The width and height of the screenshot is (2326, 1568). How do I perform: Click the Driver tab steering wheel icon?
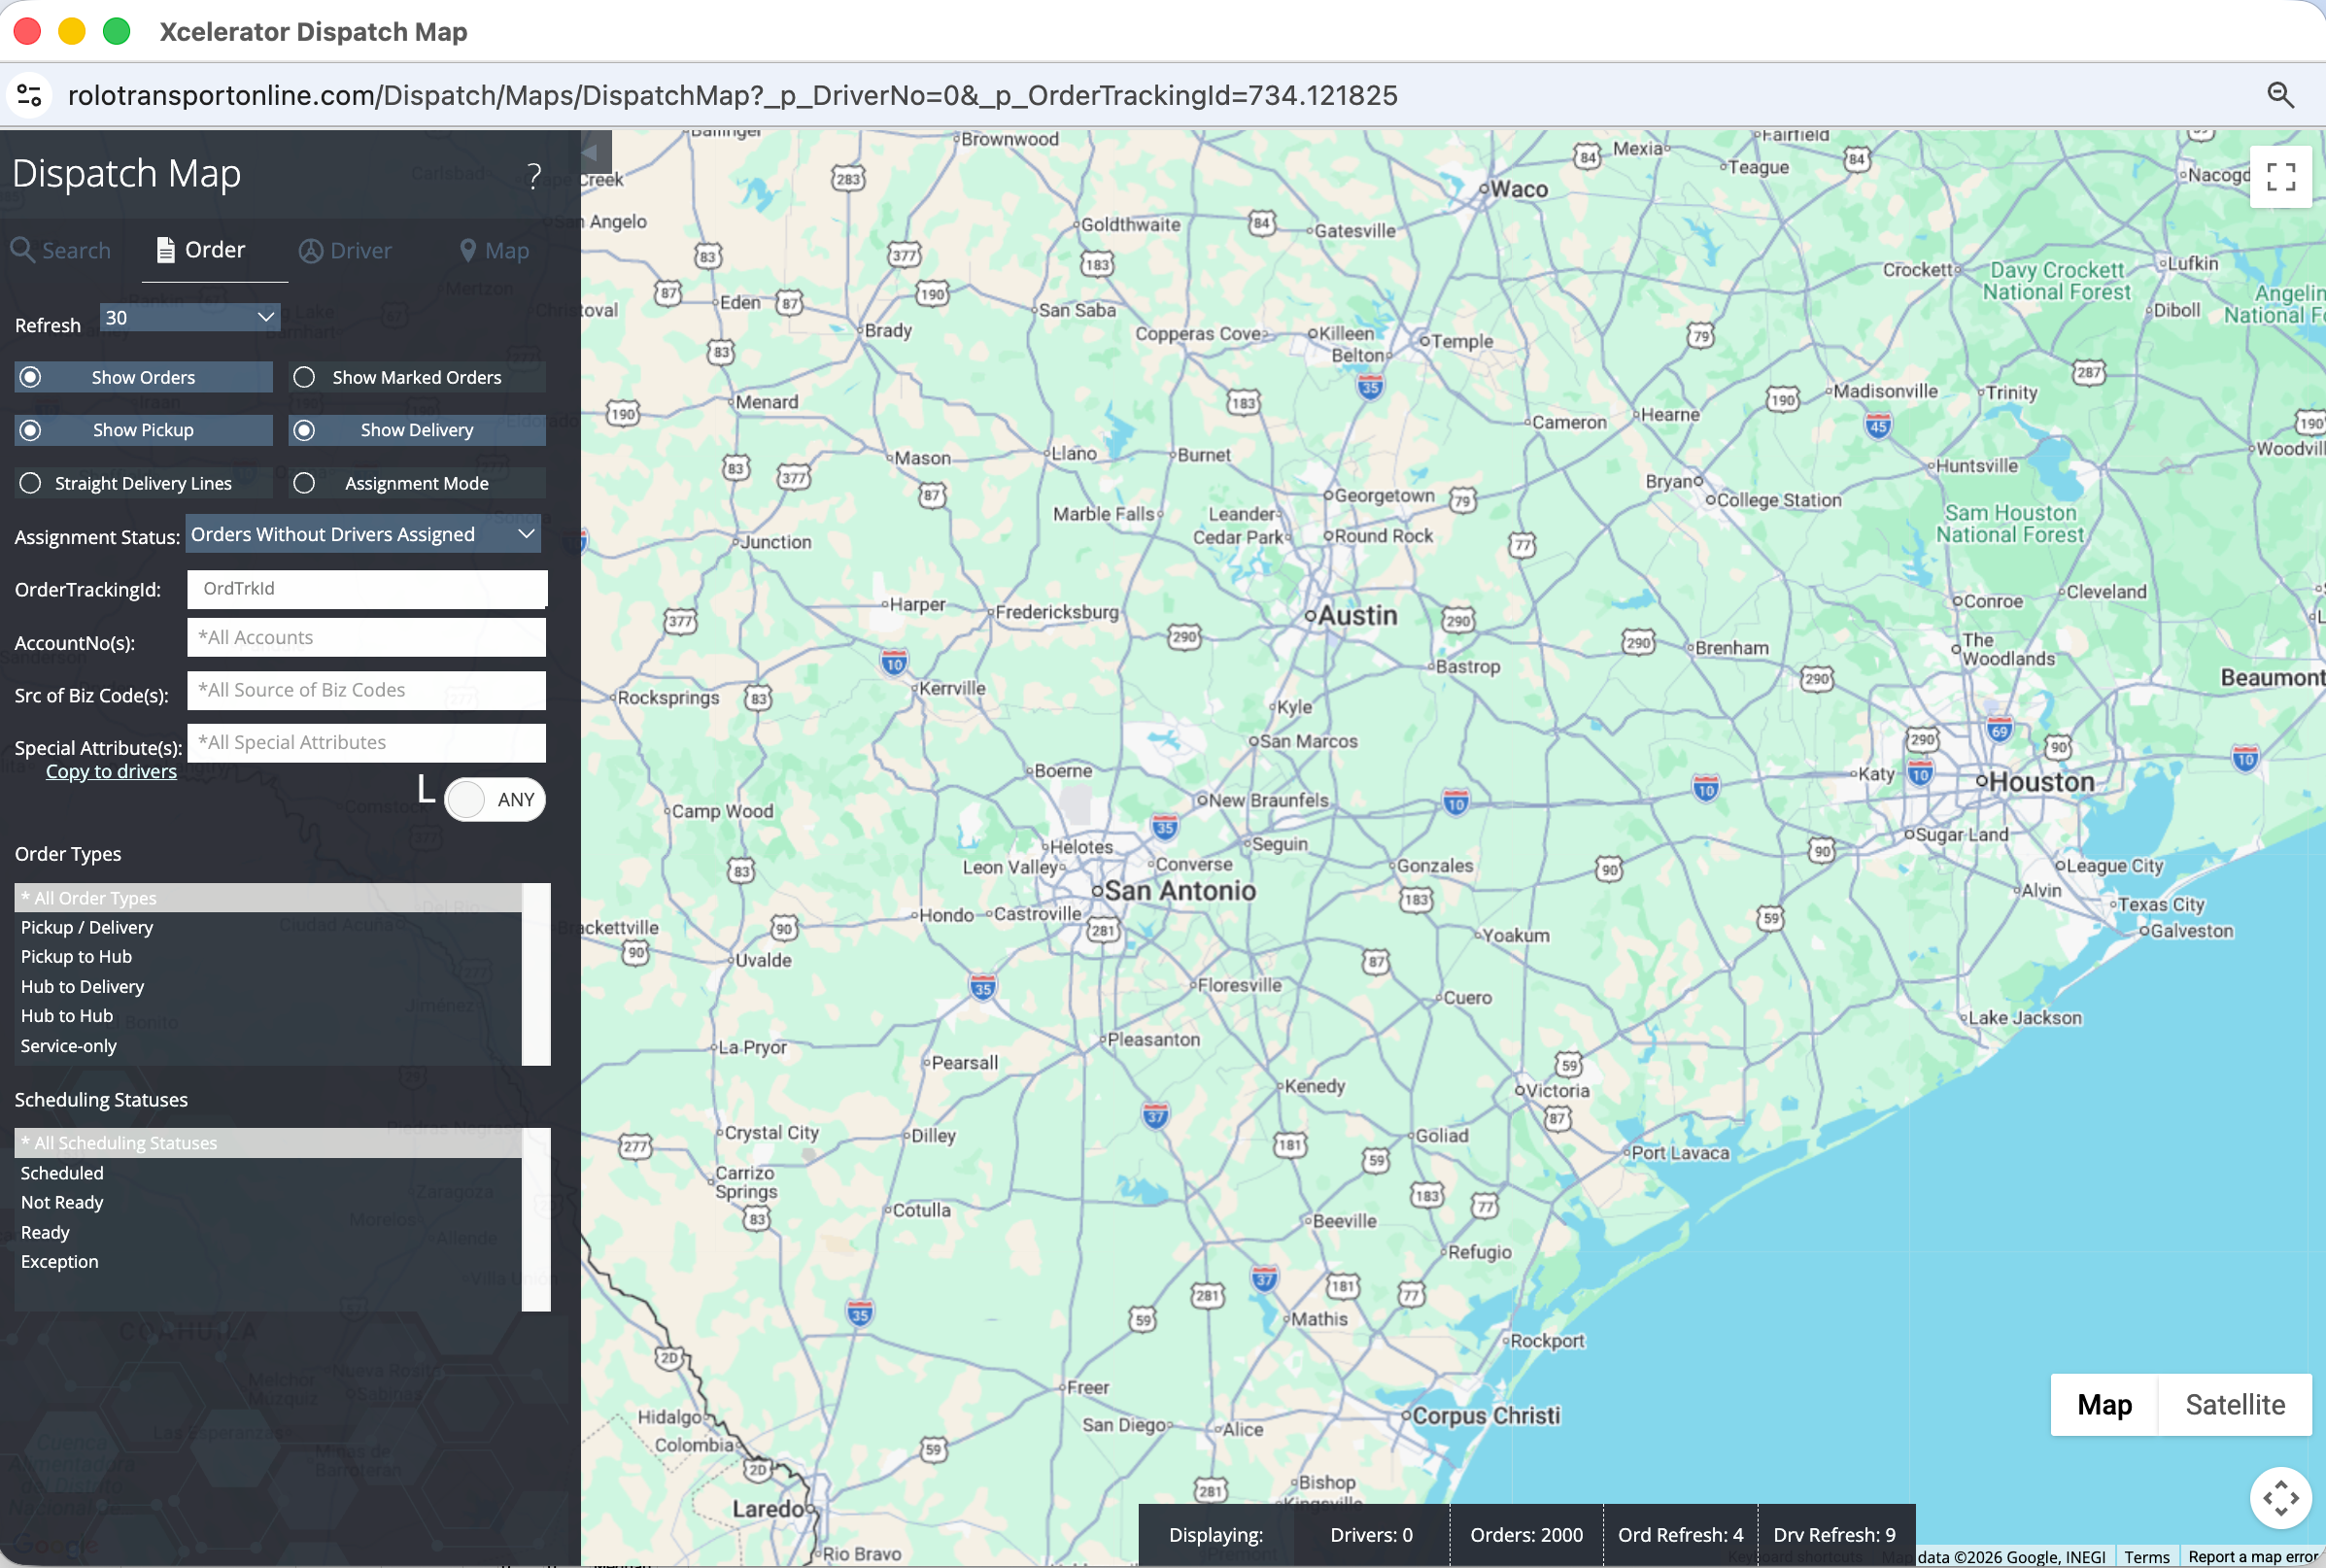tap(311, 250)
